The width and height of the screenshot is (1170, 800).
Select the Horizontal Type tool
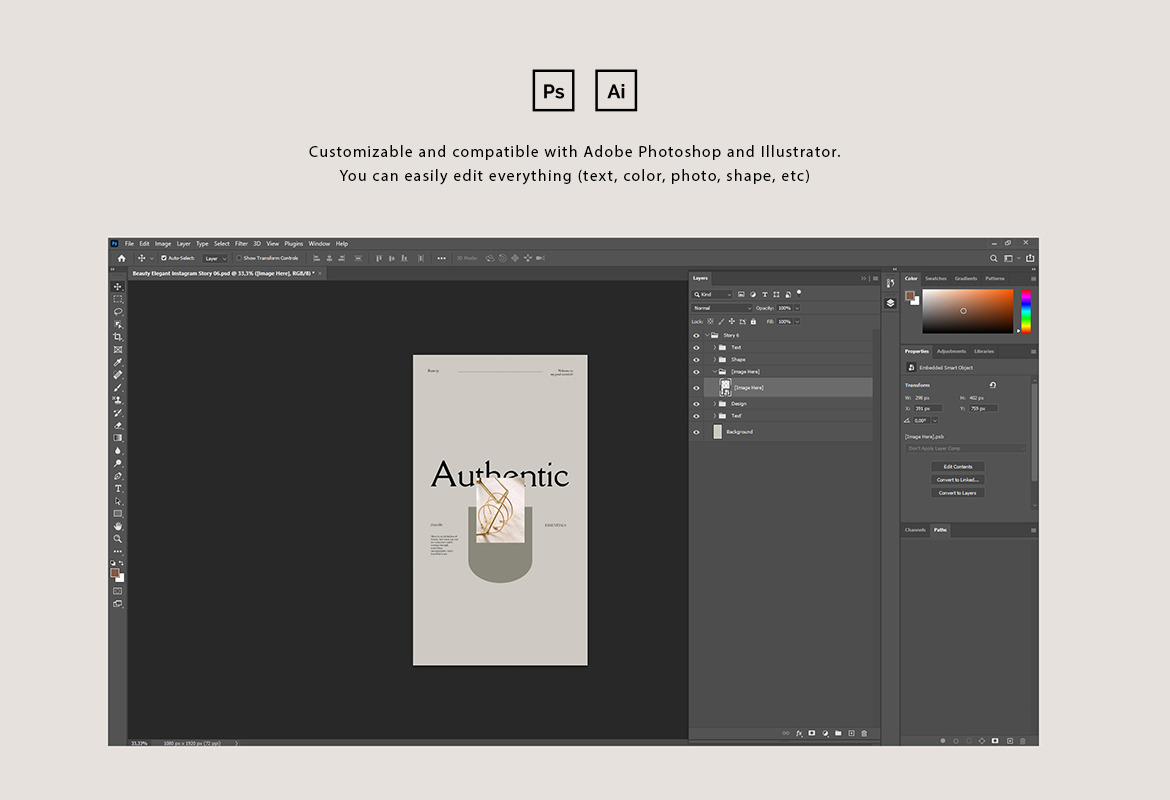[118, 488]
